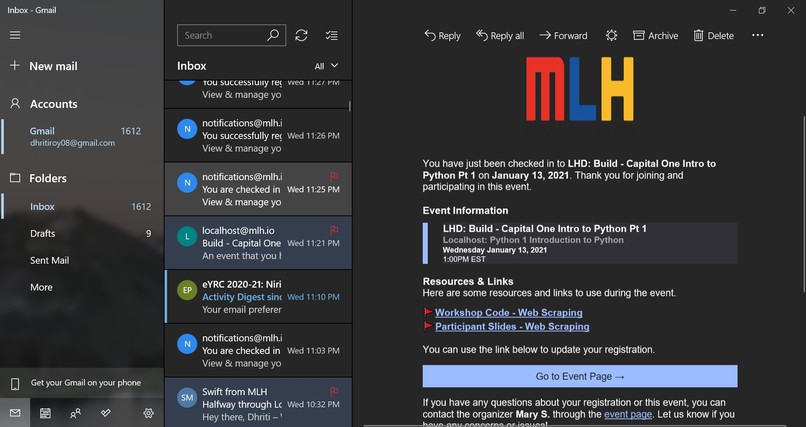
Task: Restore down the Mail window
Action: (762, 10)
